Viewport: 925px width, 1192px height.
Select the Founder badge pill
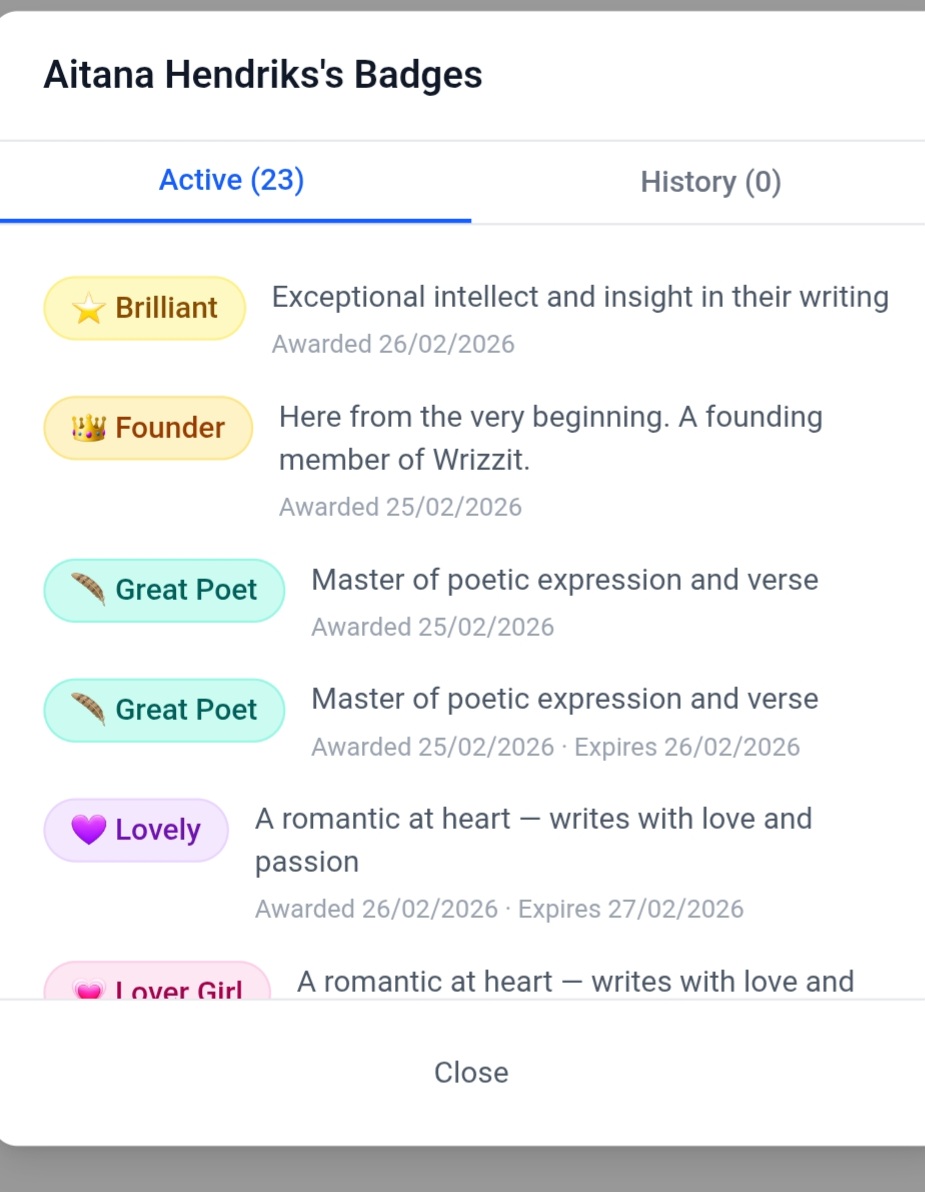[x=148, y=428]
